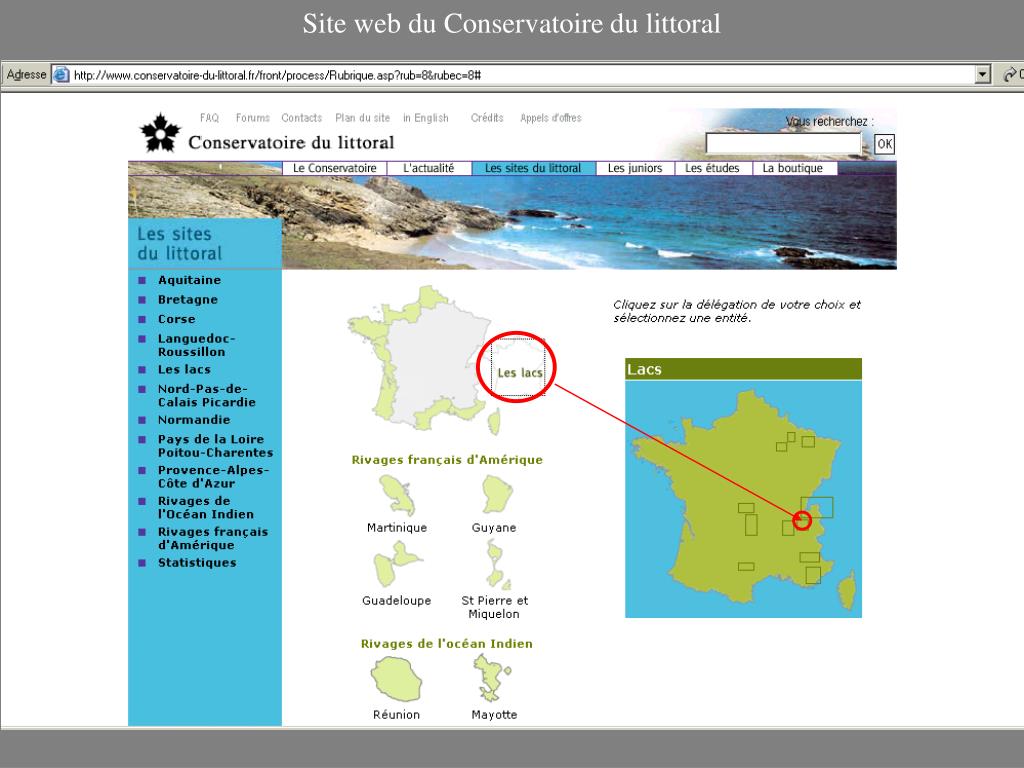Click the Les lacs label on France map
1024x768 pixels.
tap(520, 373)
